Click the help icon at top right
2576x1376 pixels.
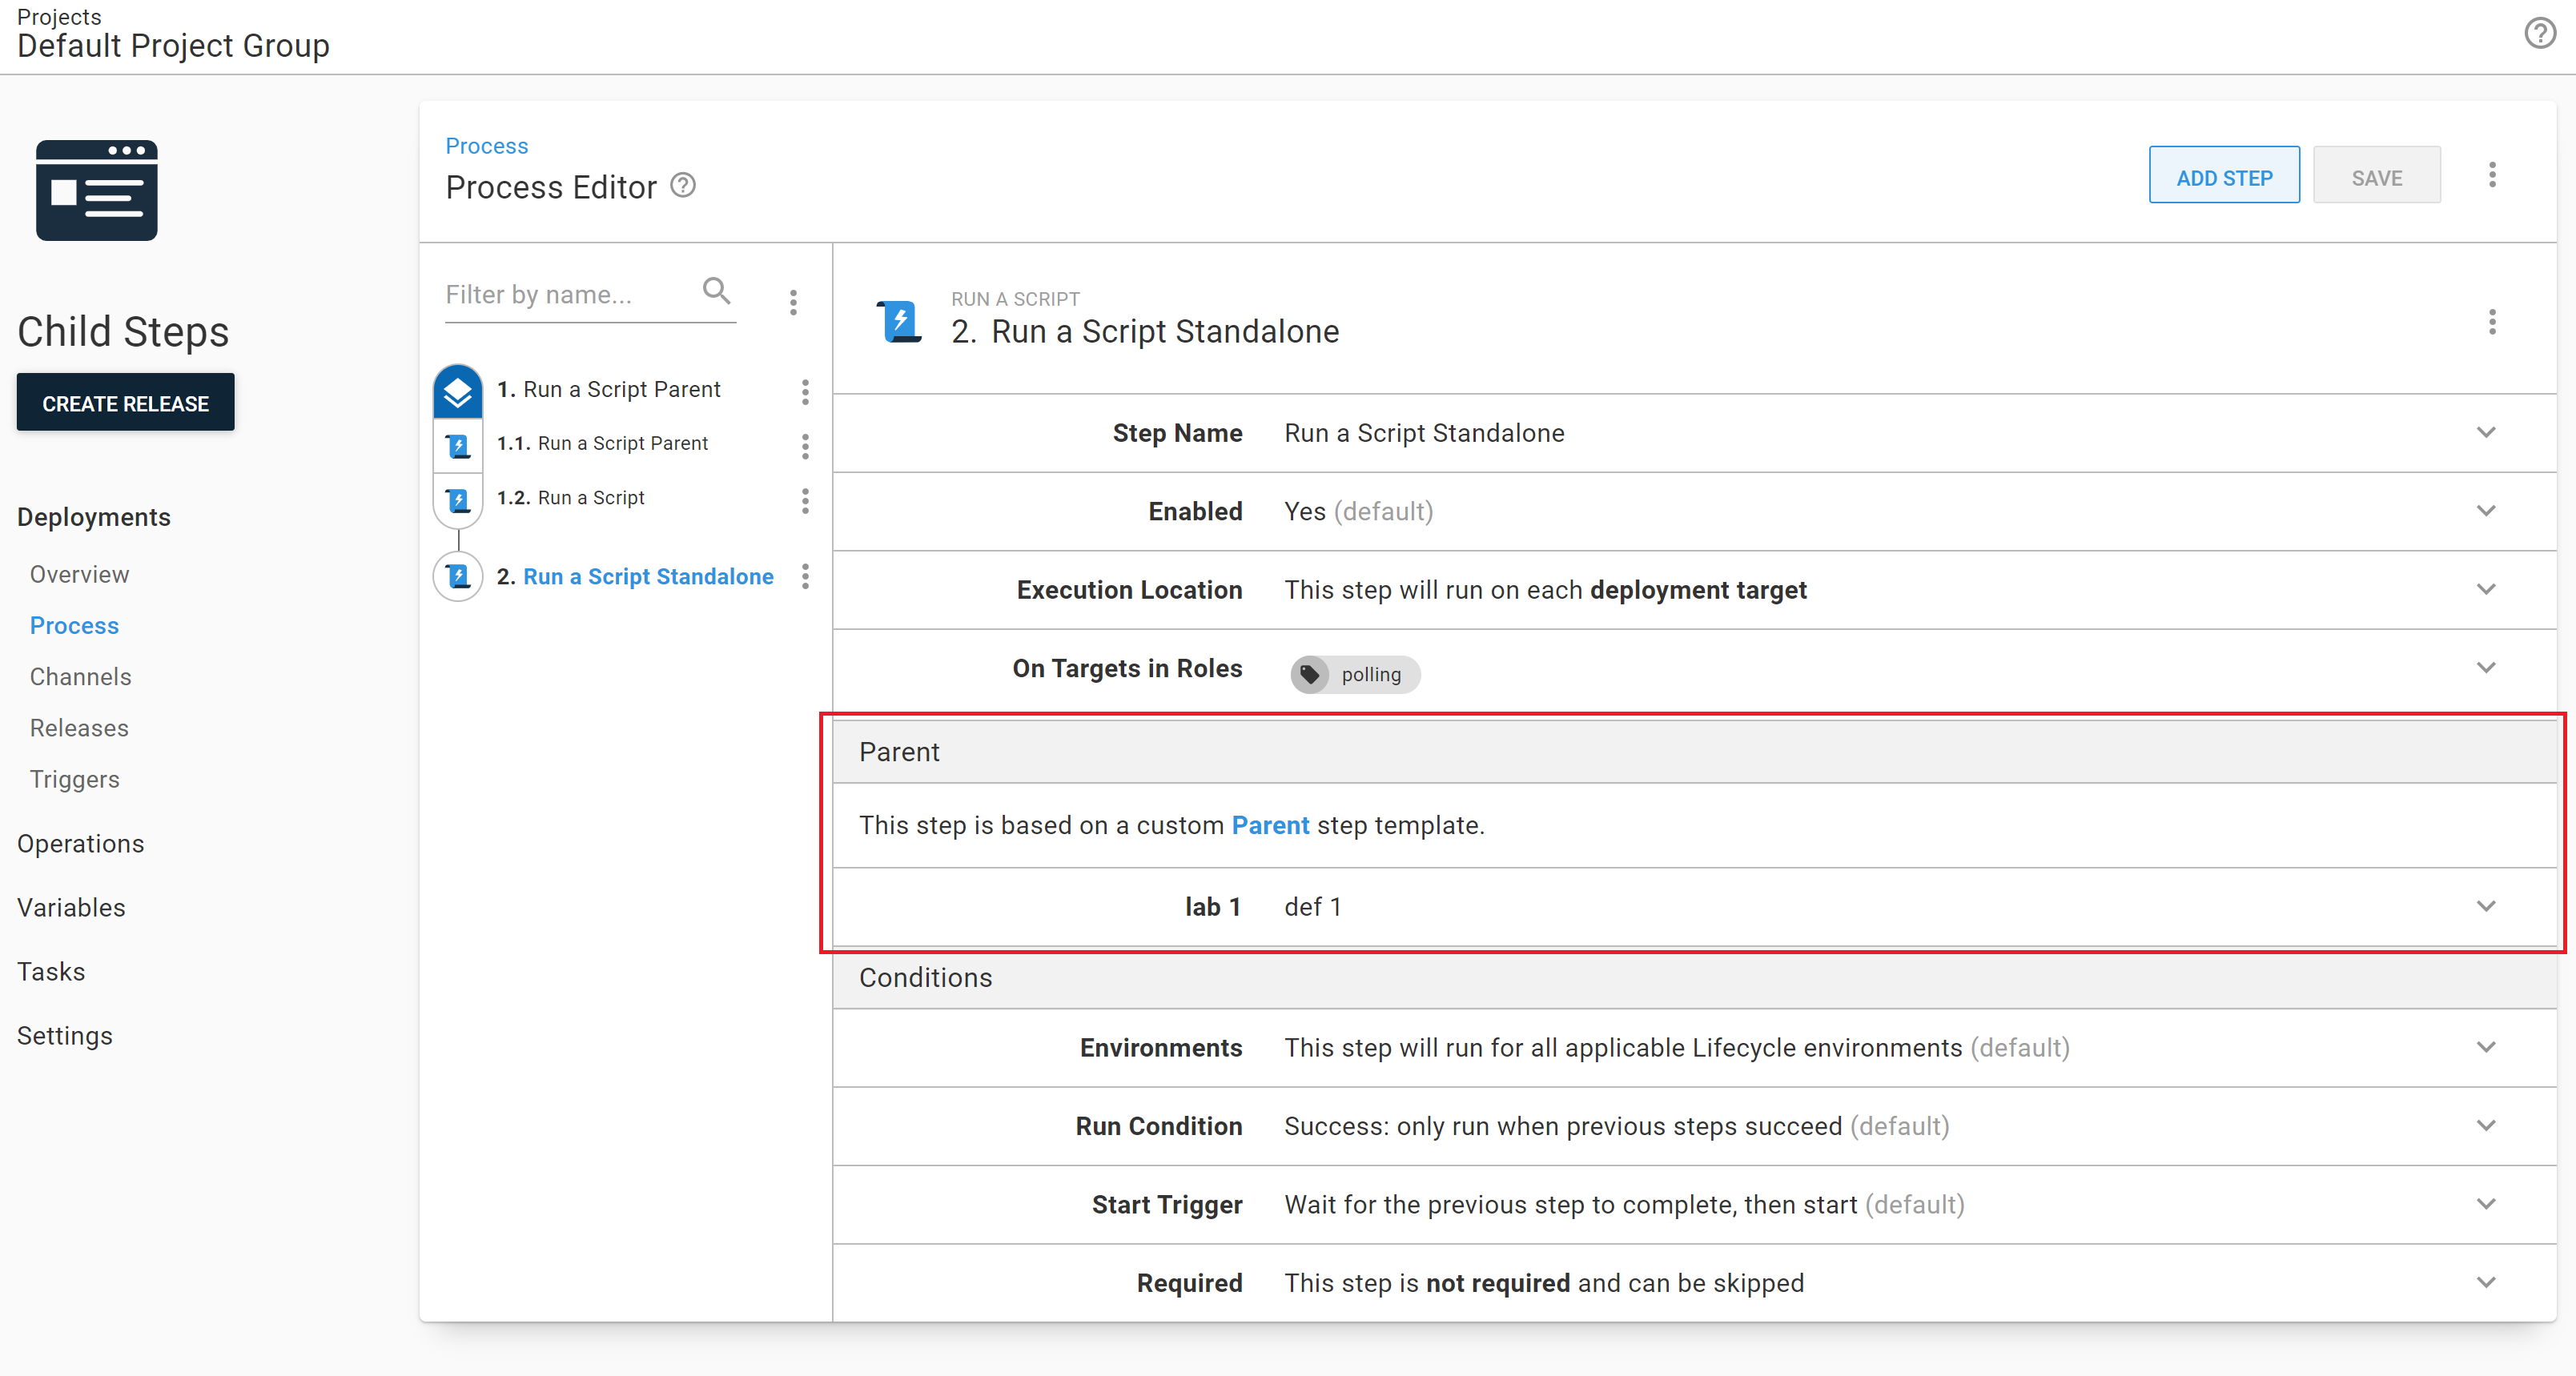point(2540,34)
